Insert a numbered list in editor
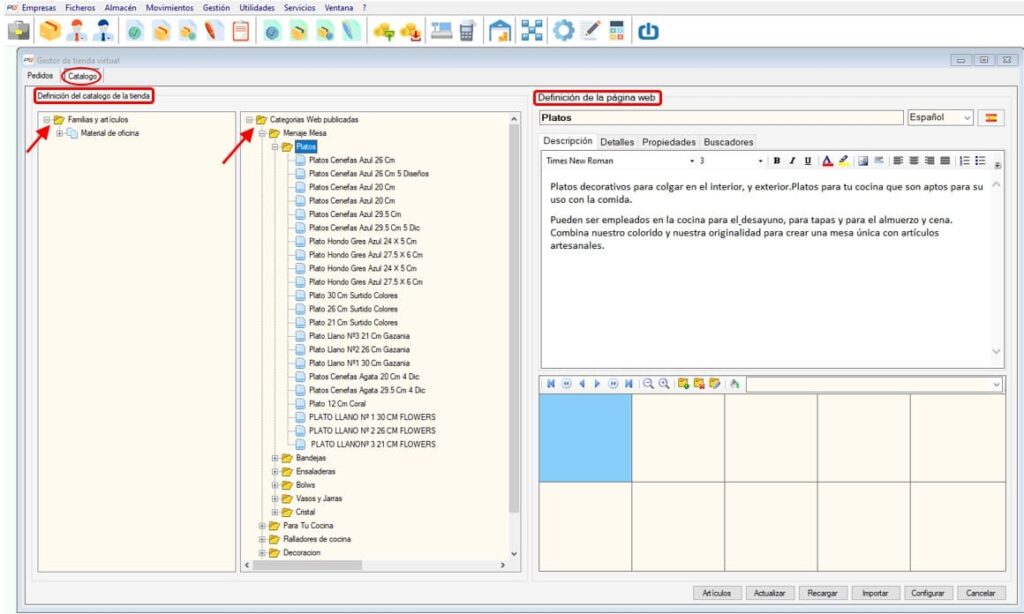Screen dimensions: 1024x614 tap(965, 161)
